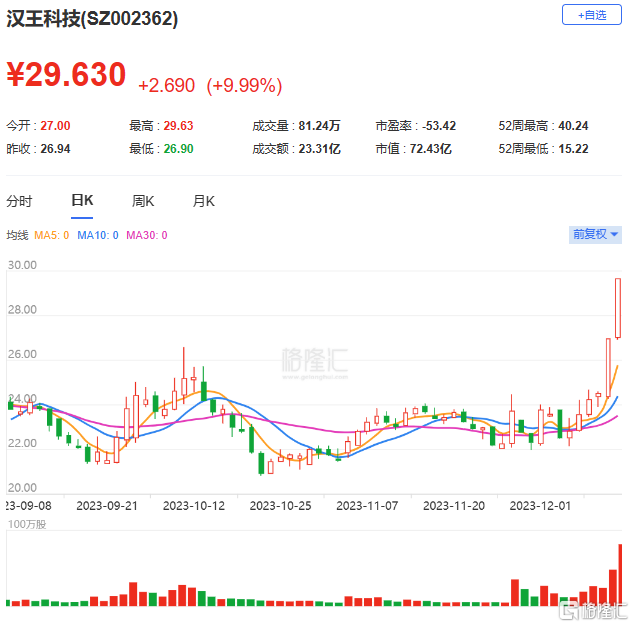Viewport: 634px width, 627px height.
Task: Click the 20.00 price axis label
Action: pos(22,488)
